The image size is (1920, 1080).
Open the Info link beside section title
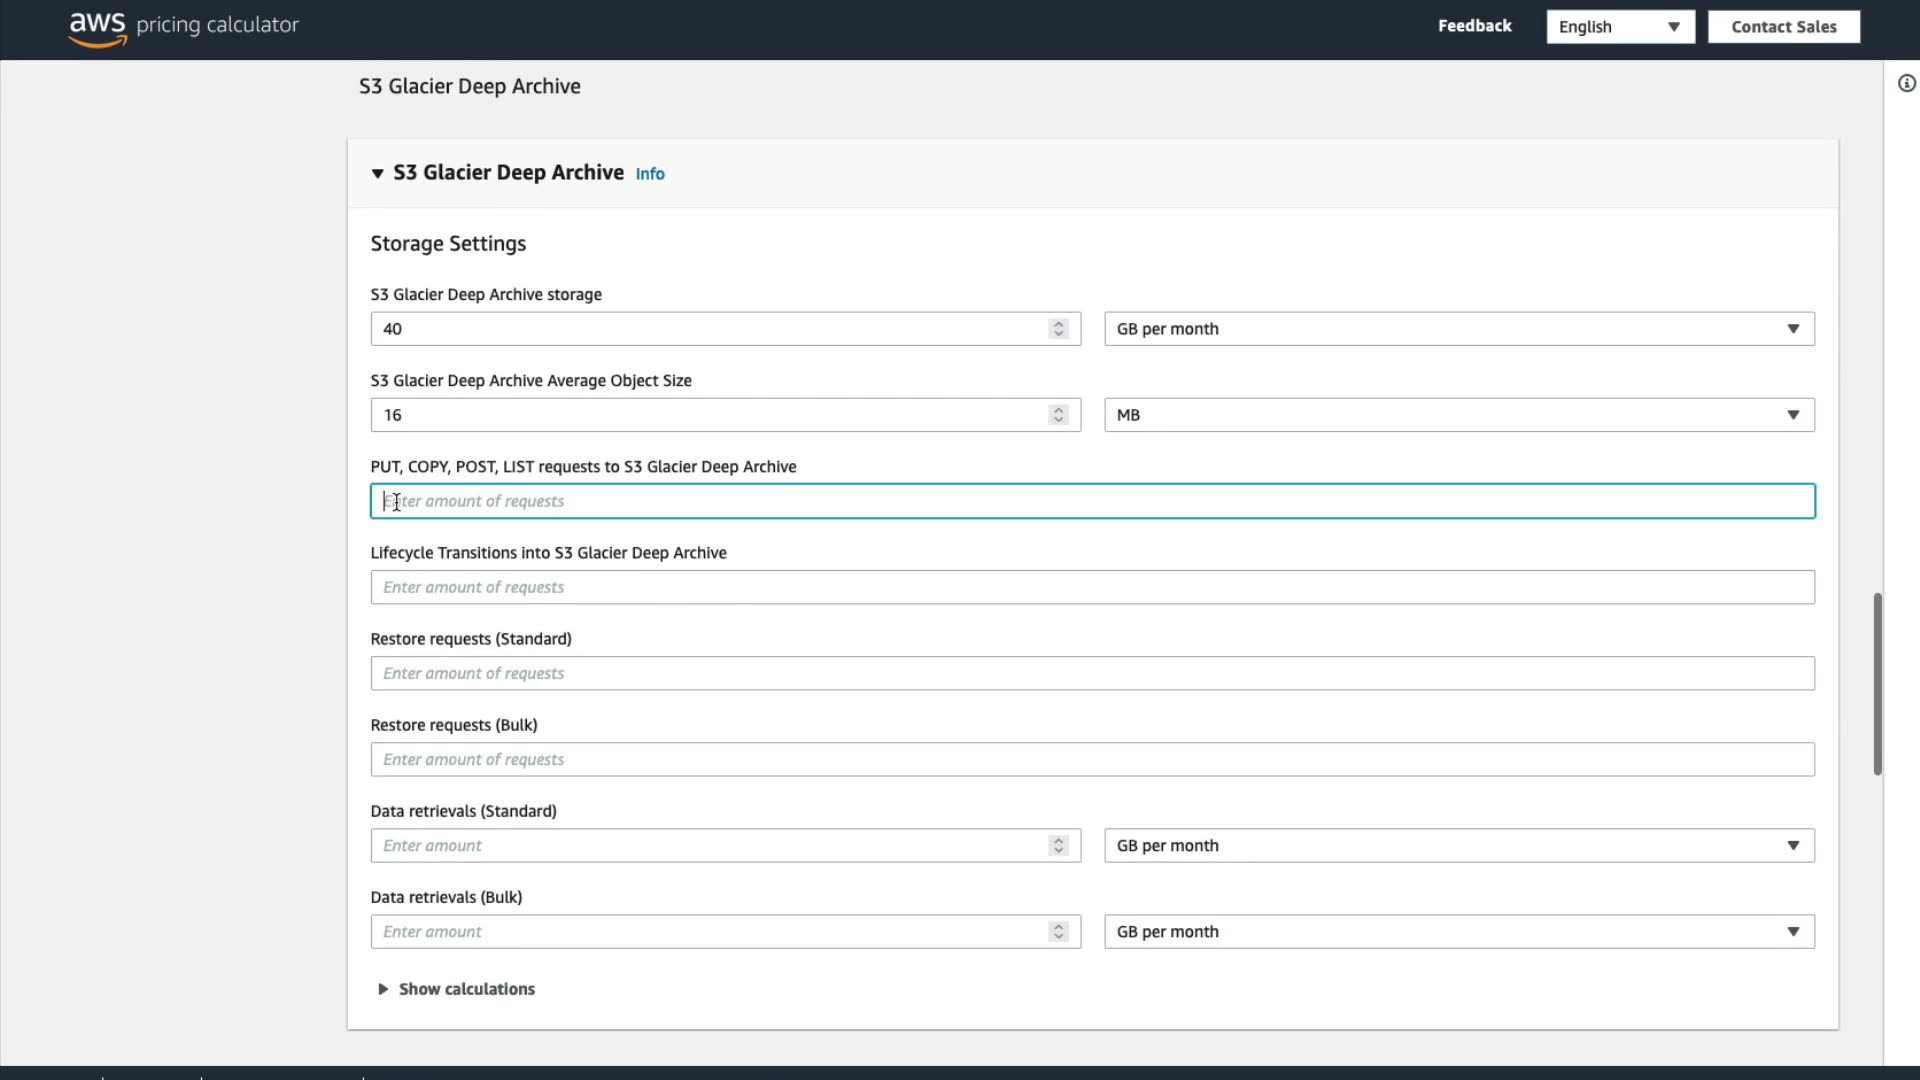[650, 174]
